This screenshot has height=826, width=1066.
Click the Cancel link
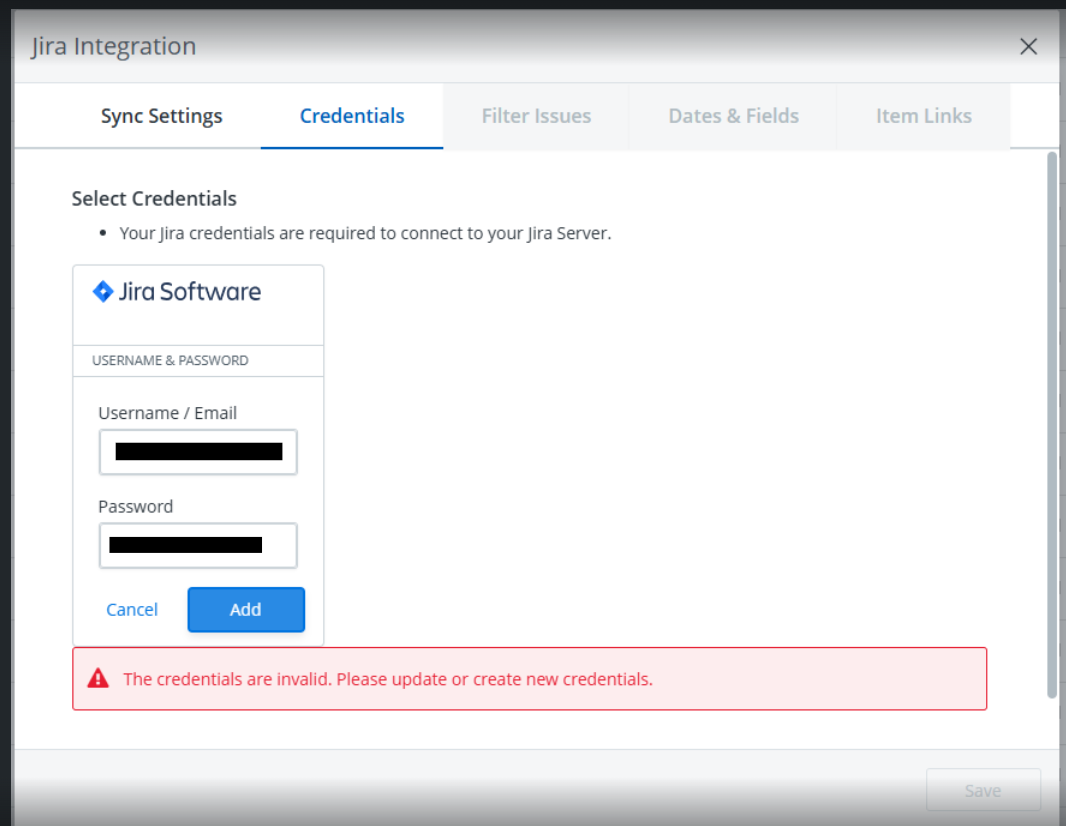pos(132,610)
